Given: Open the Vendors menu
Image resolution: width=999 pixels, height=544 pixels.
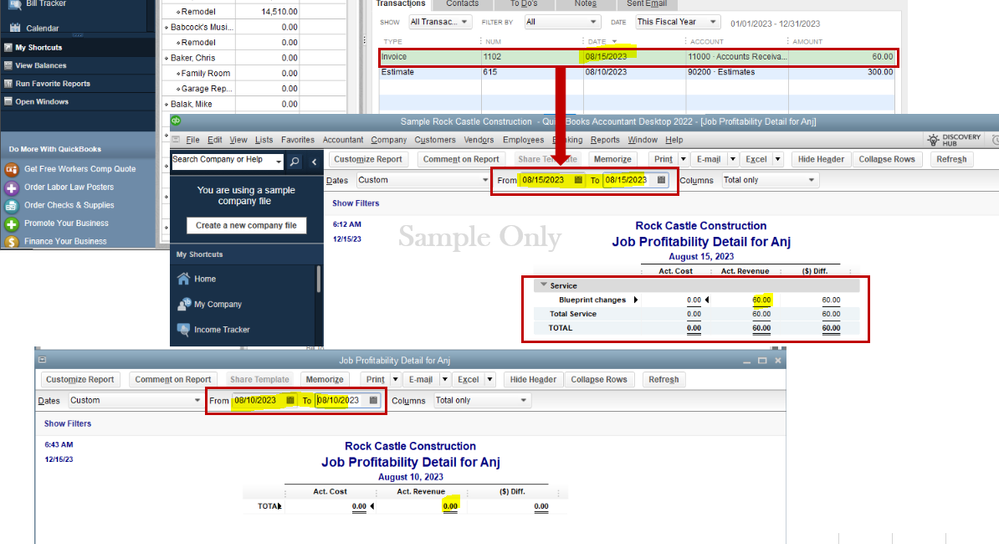Looking at the screenshot, I should click(478, 140).
